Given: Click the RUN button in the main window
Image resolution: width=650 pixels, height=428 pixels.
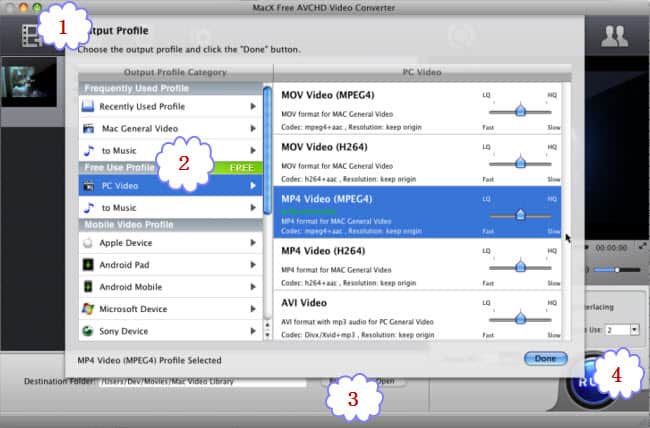Looking at the screenshot, I should pyautogui.click(x=589, y=381).
